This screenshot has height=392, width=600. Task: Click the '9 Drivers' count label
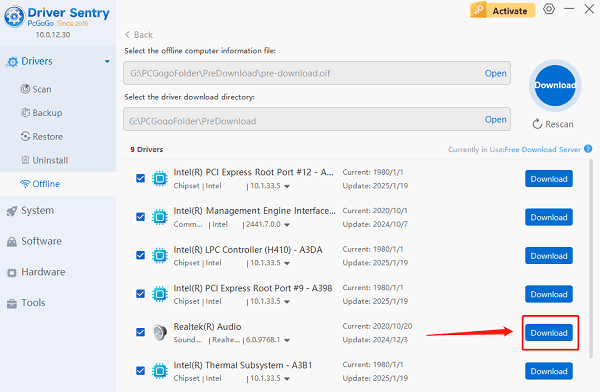[147, 149]
